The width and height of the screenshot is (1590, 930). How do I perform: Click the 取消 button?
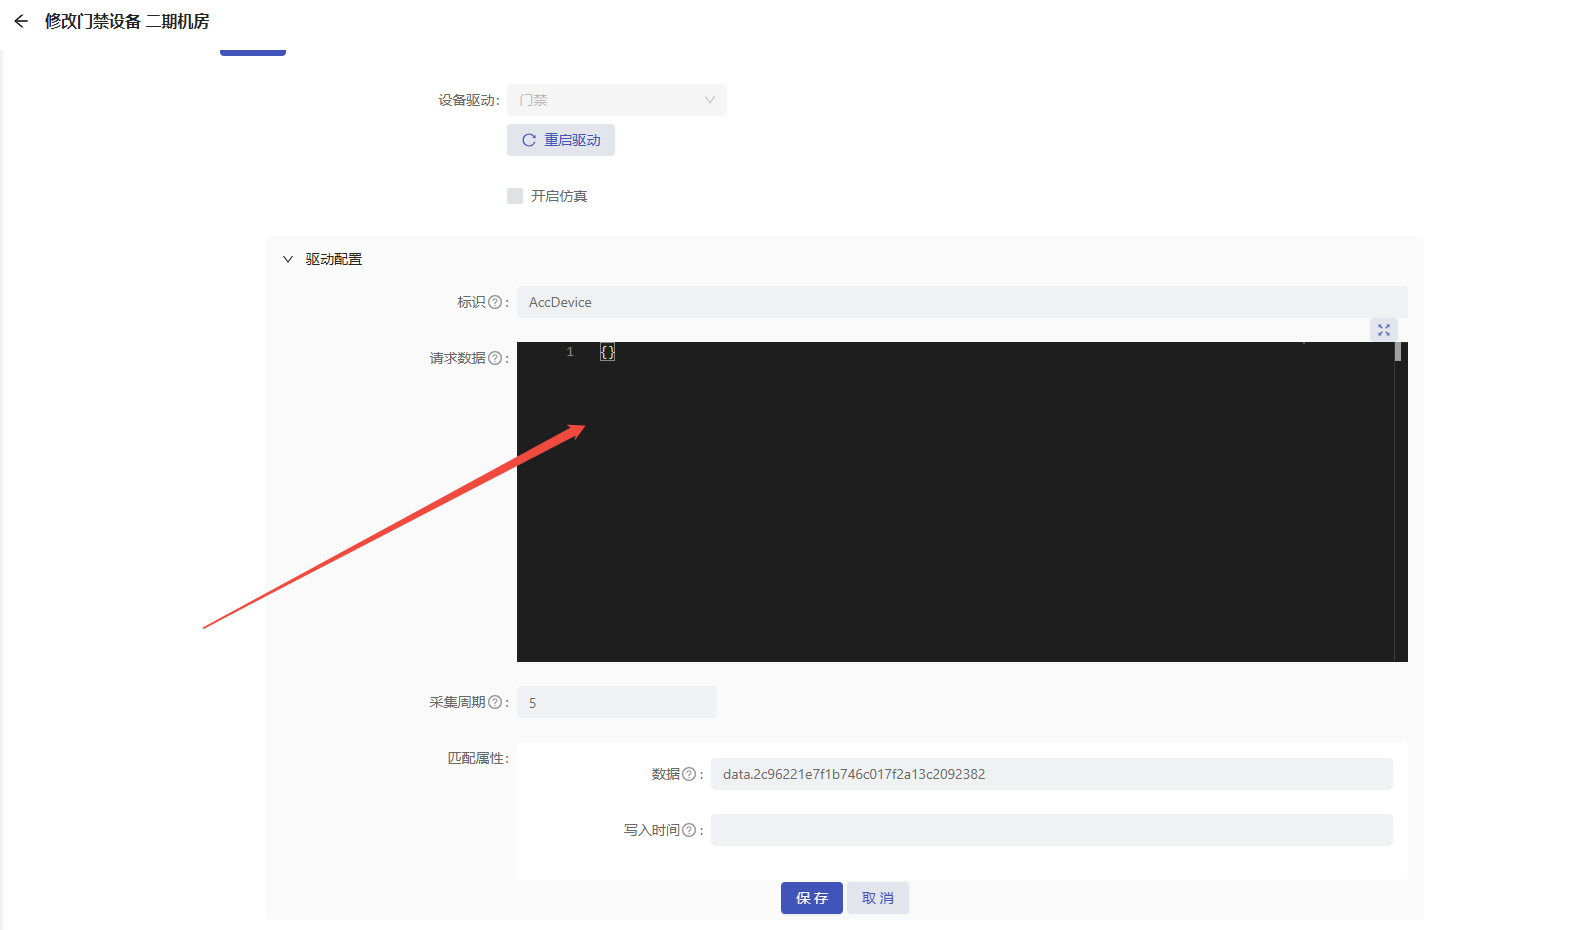(x=878, y=898)
